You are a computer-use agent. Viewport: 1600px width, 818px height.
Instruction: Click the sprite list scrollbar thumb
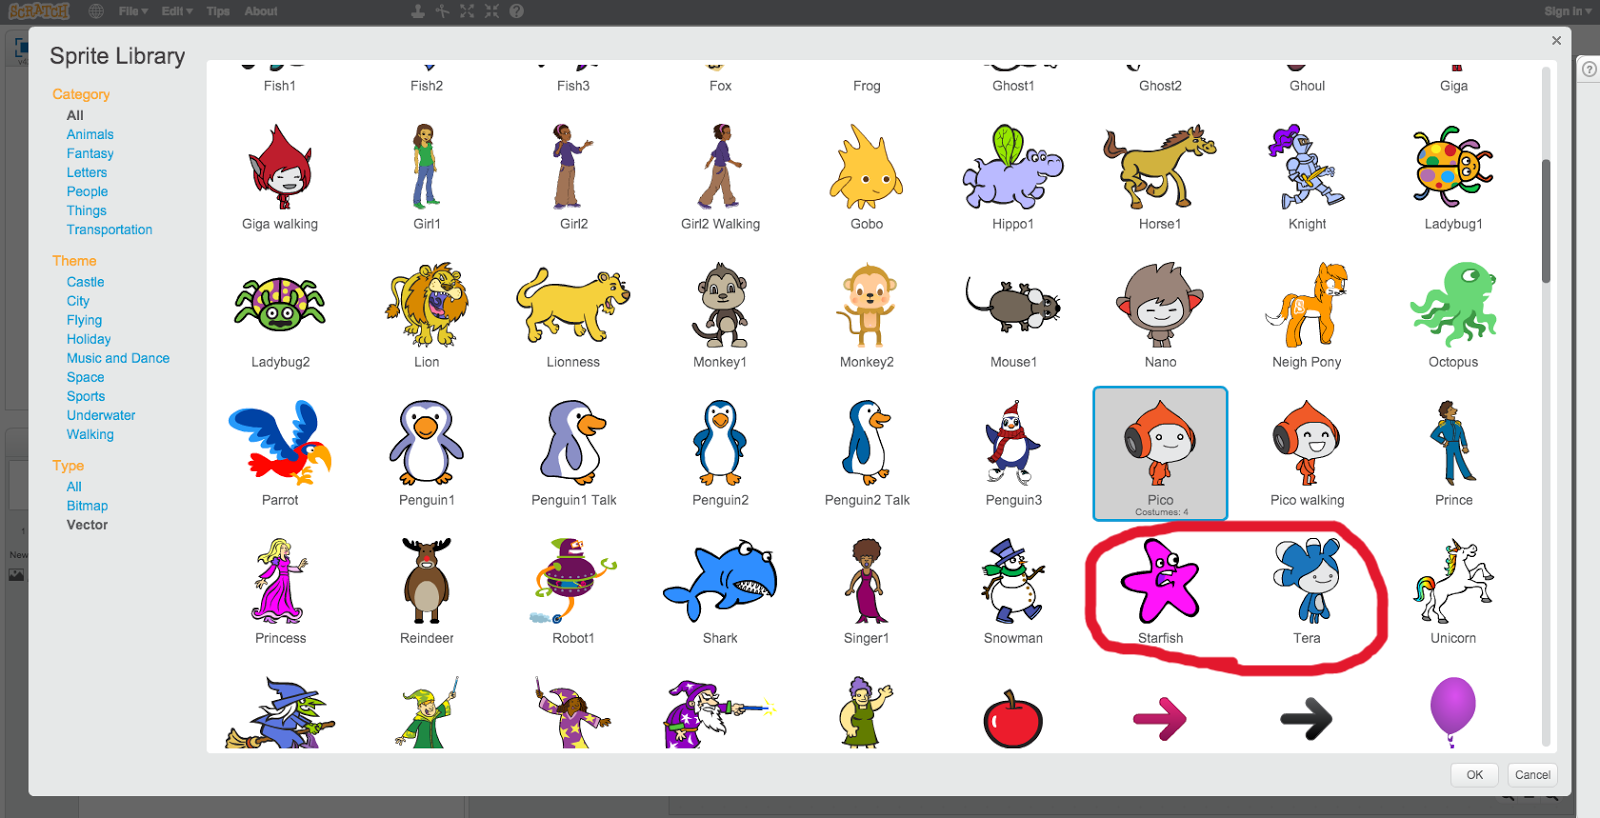[1546, 221]
